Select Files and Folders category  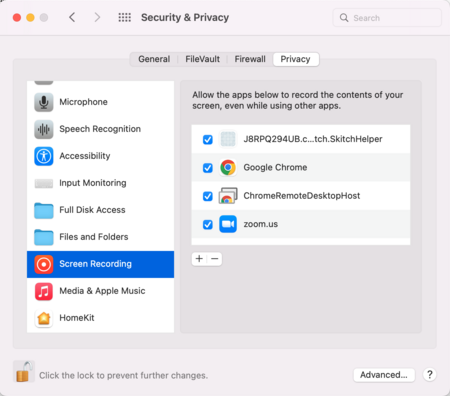(x=100, y=237)
